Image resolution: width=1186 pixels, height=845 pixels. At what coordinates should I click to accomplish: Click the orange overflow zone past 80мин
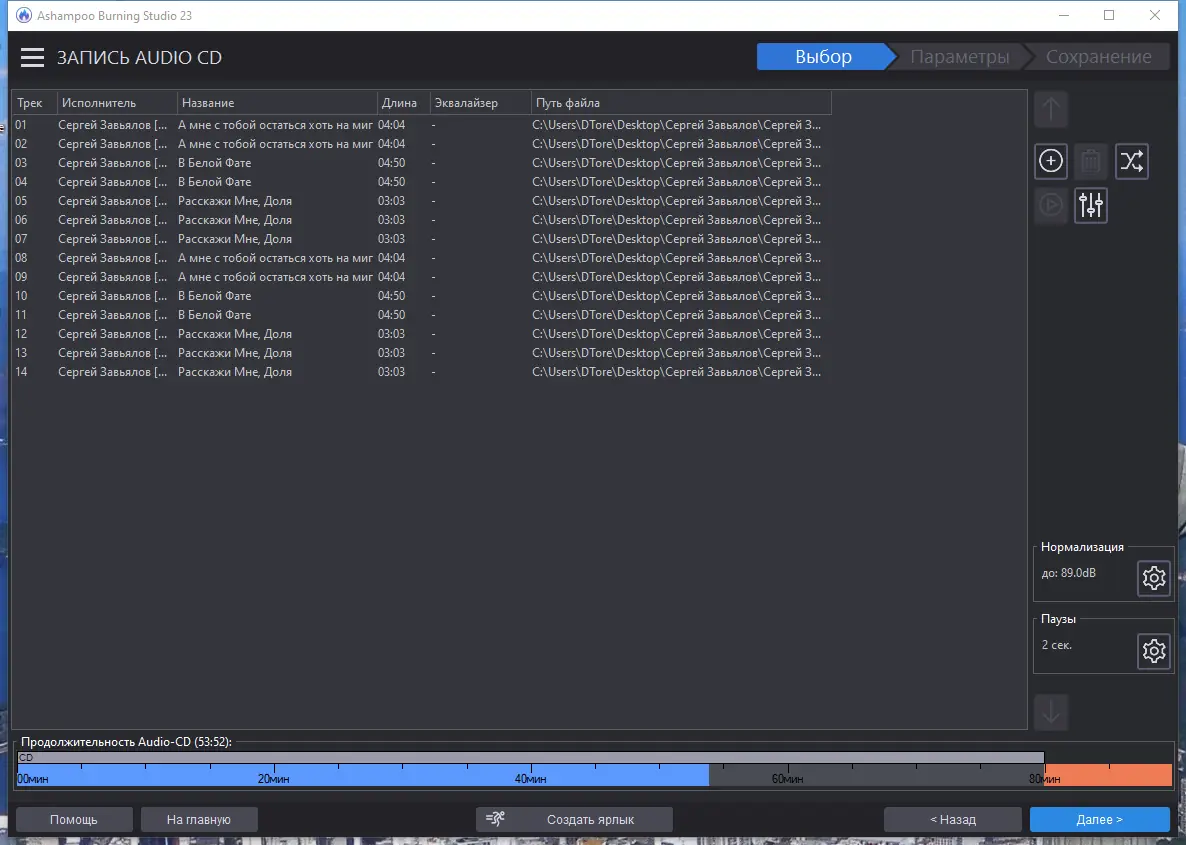tap(1109, 775)
